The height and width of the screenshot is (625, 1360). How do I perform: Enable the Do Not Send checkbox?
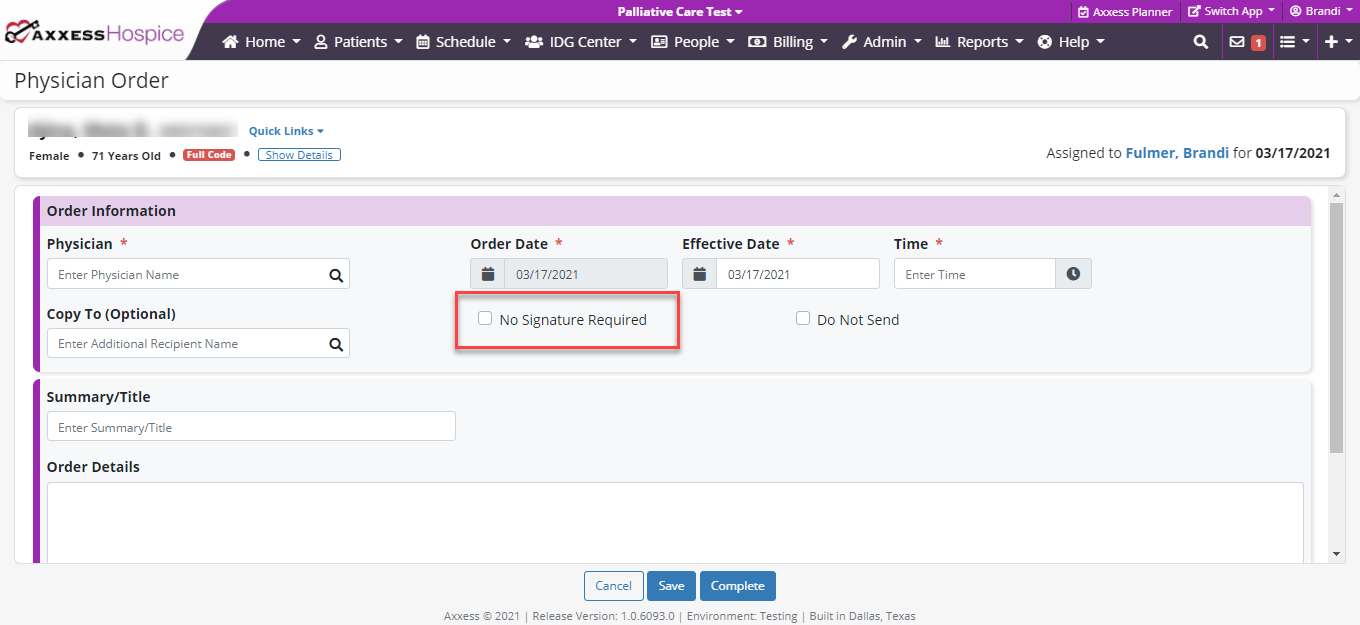tap(803, 319)
